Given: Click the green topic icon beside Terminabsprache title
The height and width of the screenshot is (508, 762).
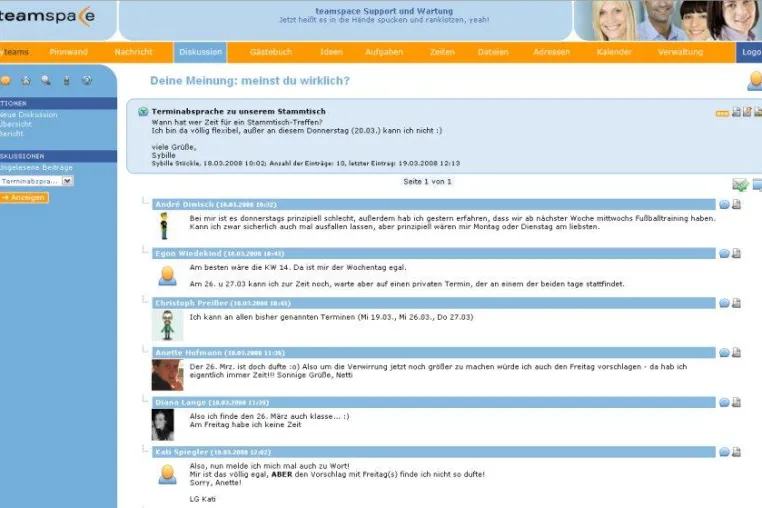Looking at the screenshot, I should point(143,111).
